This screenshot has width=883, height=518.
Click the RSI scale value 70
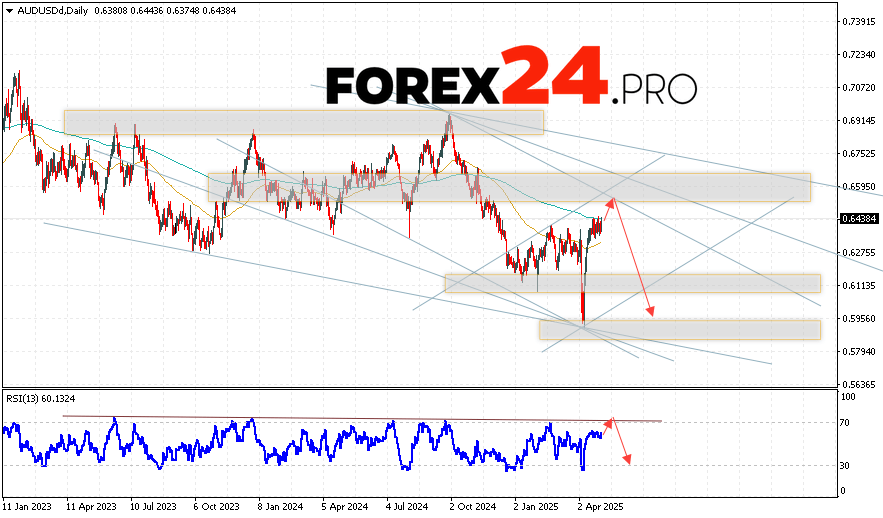pyautogui.click(x=845, y=423)
